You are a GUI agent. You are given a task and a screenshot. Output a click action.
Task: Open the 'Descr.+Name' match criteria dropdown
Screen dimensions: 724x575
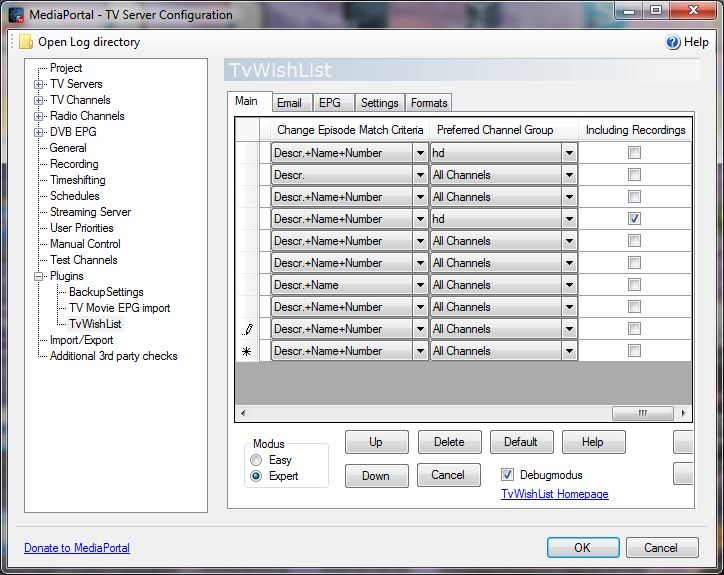[420, 285]
